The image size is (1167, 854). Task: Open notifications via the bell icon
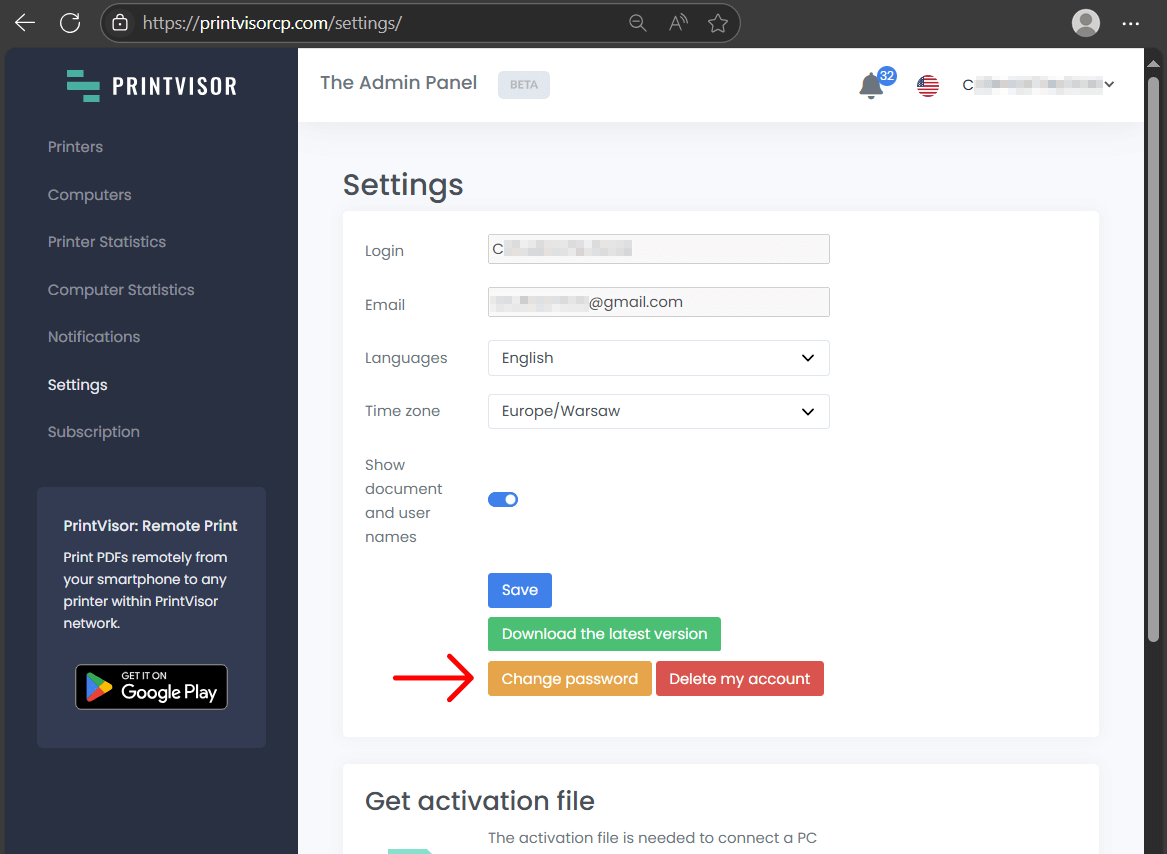point(869,86)
